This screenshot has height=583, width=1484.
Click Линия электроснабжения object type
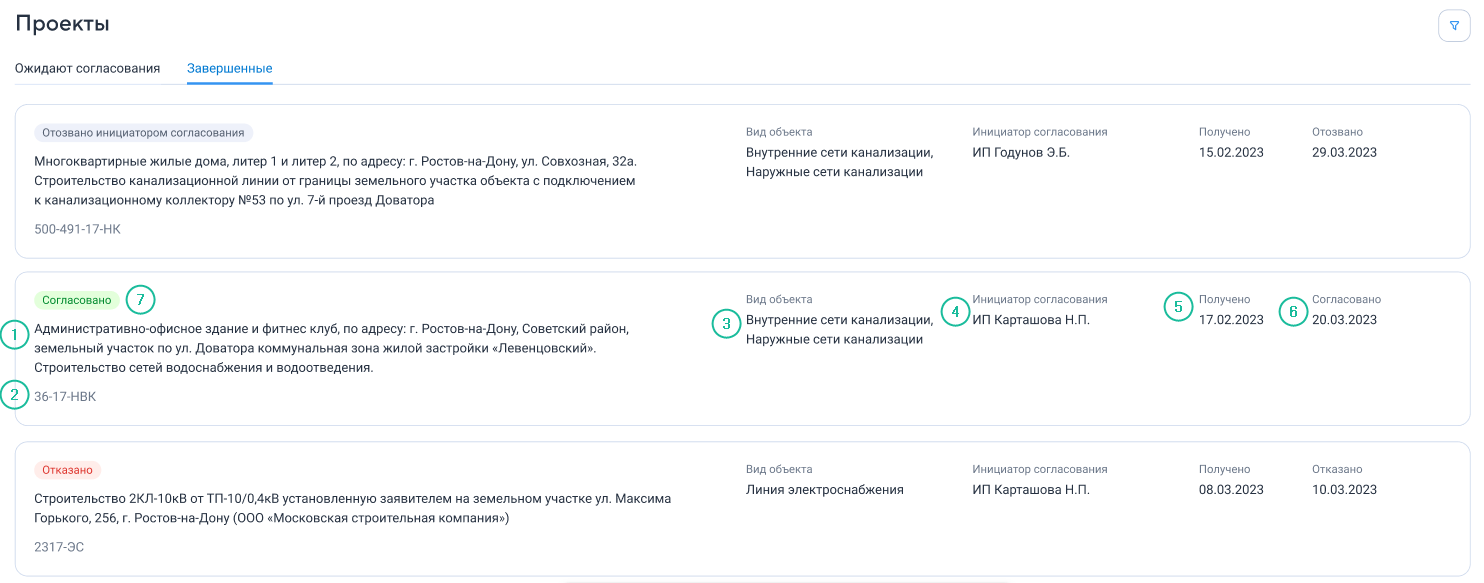[825, 490]
